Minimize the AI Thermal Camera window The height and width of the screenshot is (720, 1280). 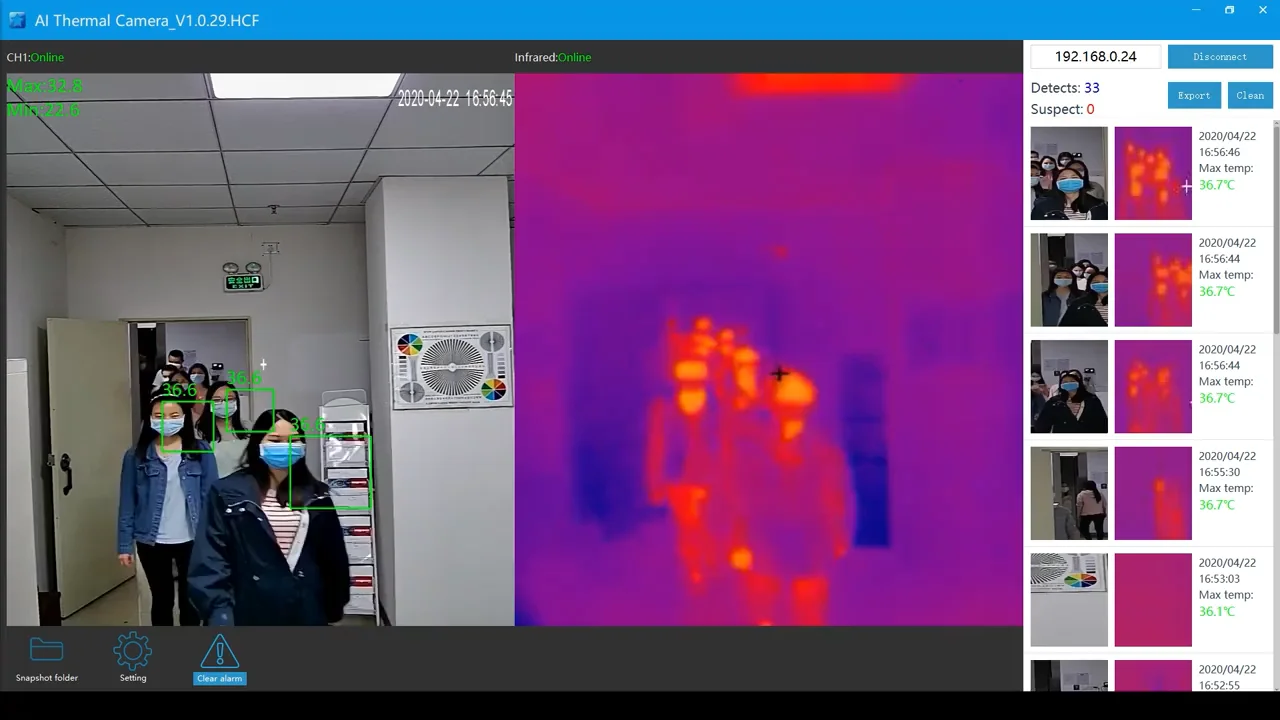tap(1196, 10)
